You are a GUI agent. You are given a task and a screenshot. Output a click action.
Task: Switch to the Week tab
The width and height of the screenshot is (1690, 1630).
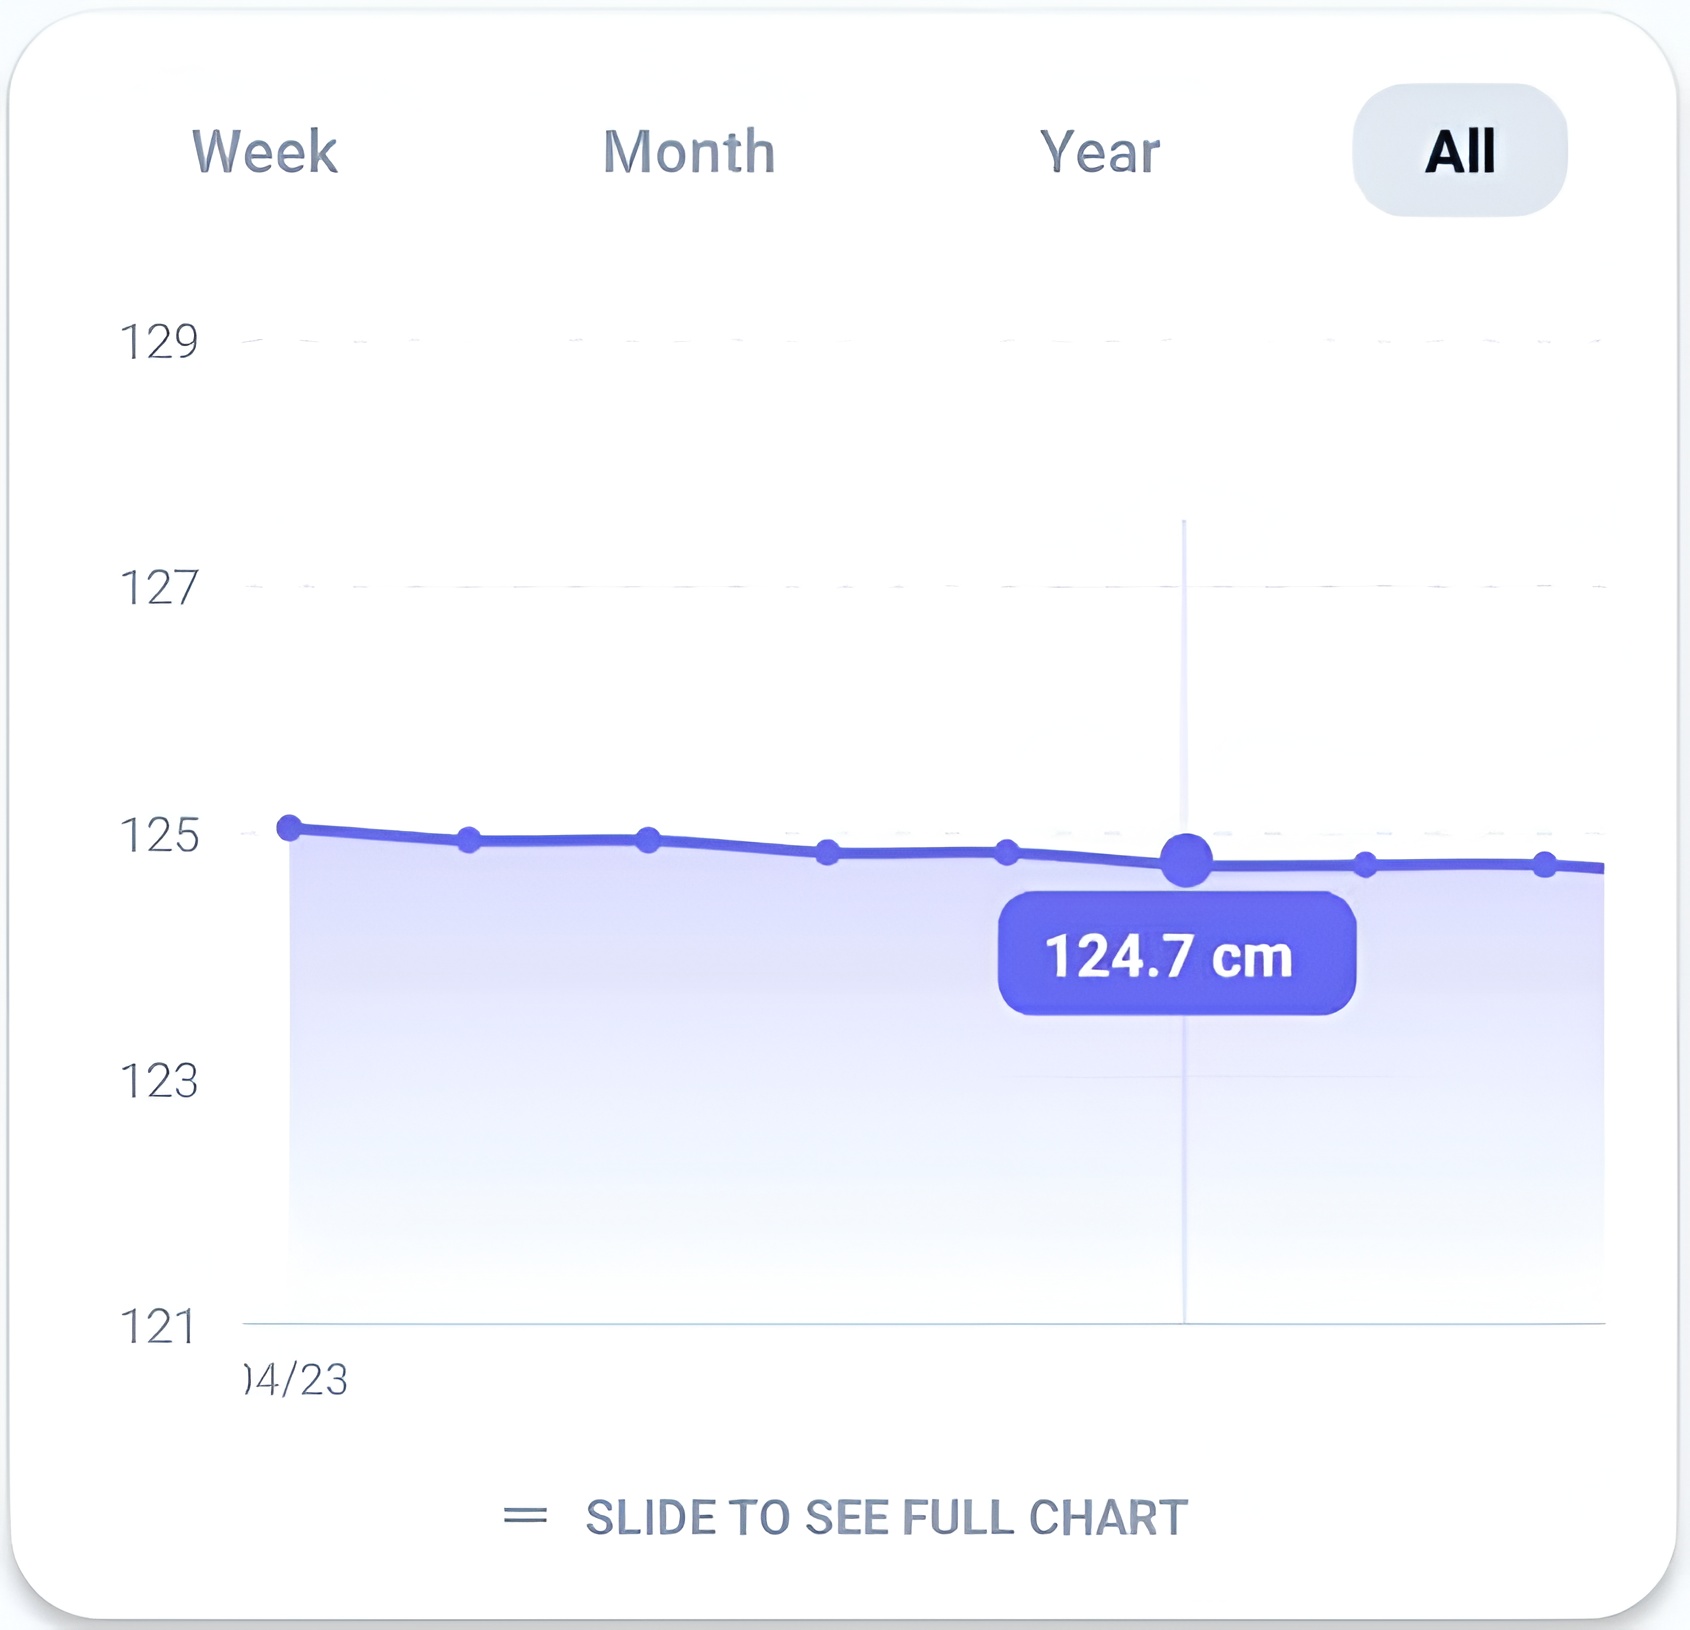(264, 152)
